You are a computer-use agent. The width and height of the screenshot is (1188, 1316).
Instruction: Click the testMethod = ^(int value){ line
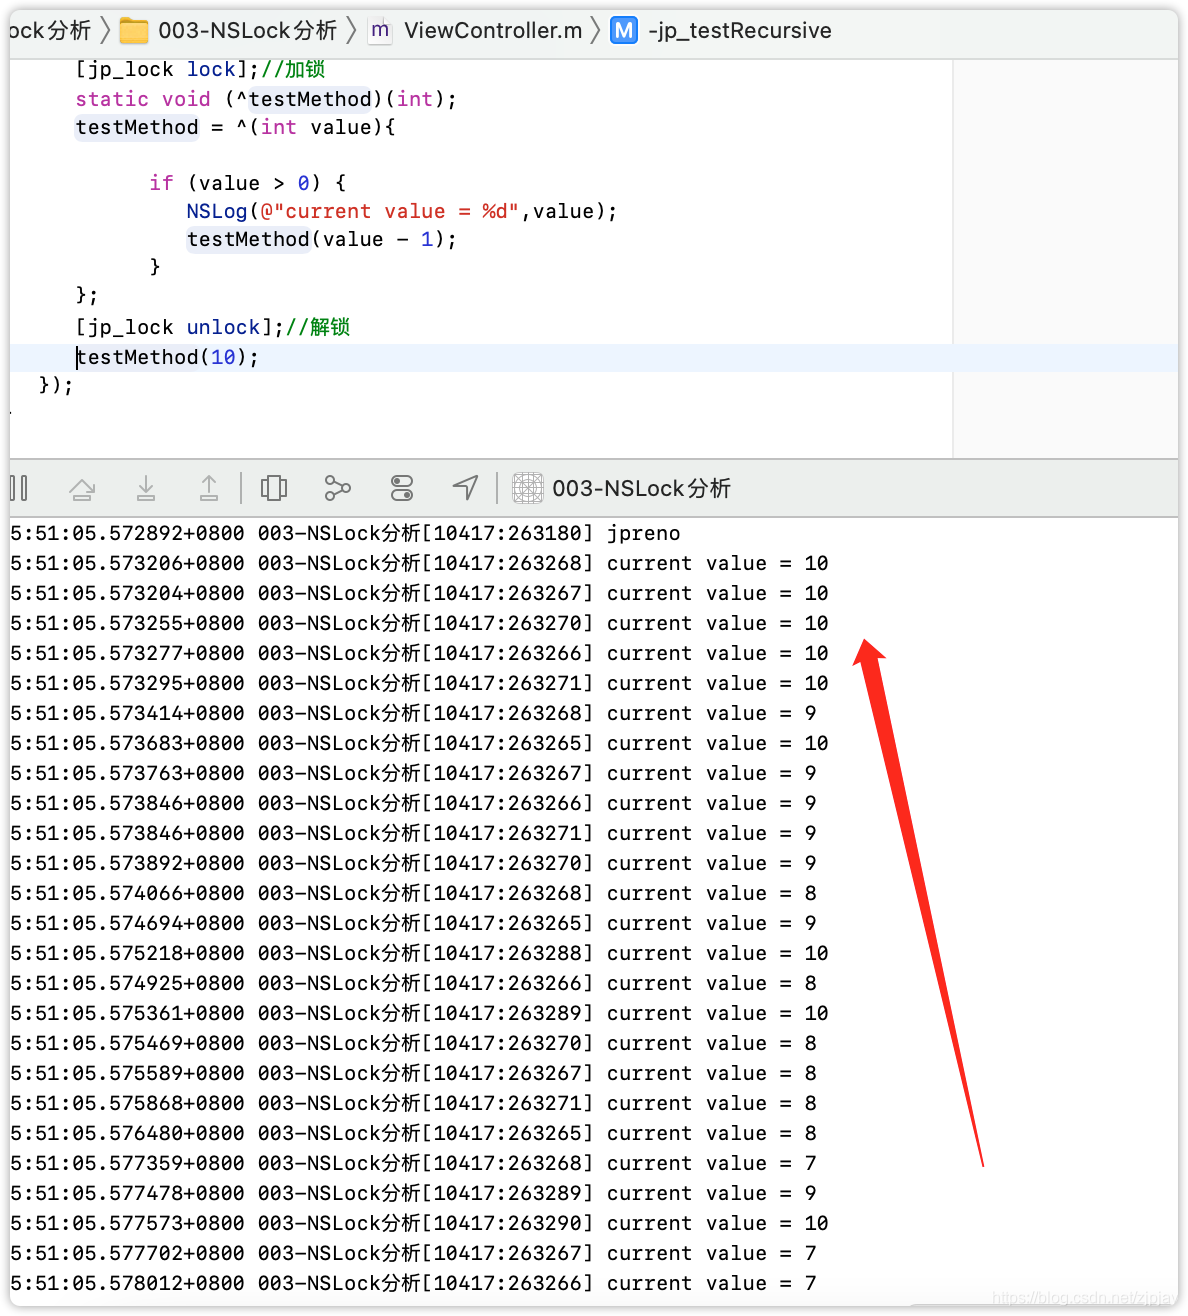click(x=236, y=127)
